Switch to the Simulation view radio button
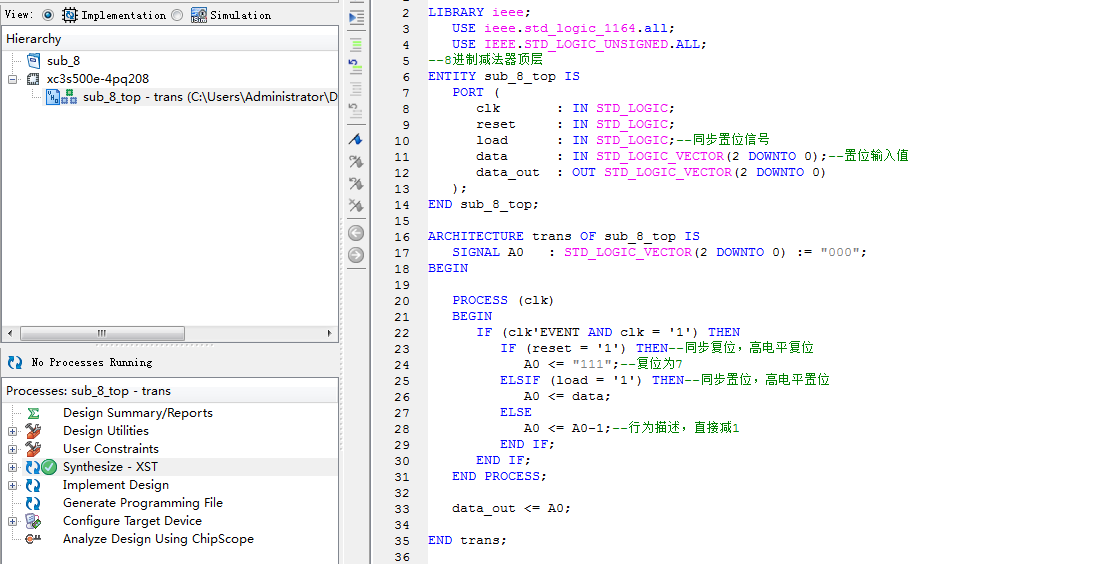Screen dimensions: 1108x564 [x=177, y=15]
